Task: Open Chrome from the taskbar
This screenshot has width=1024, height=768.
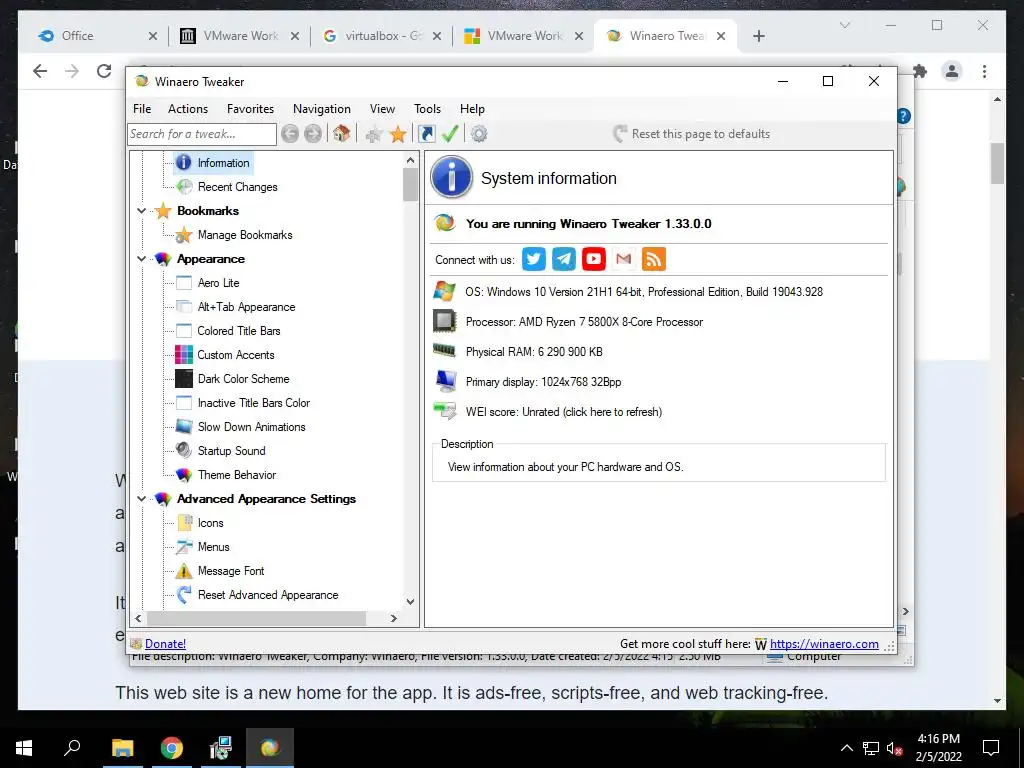Action: point(172,748)
